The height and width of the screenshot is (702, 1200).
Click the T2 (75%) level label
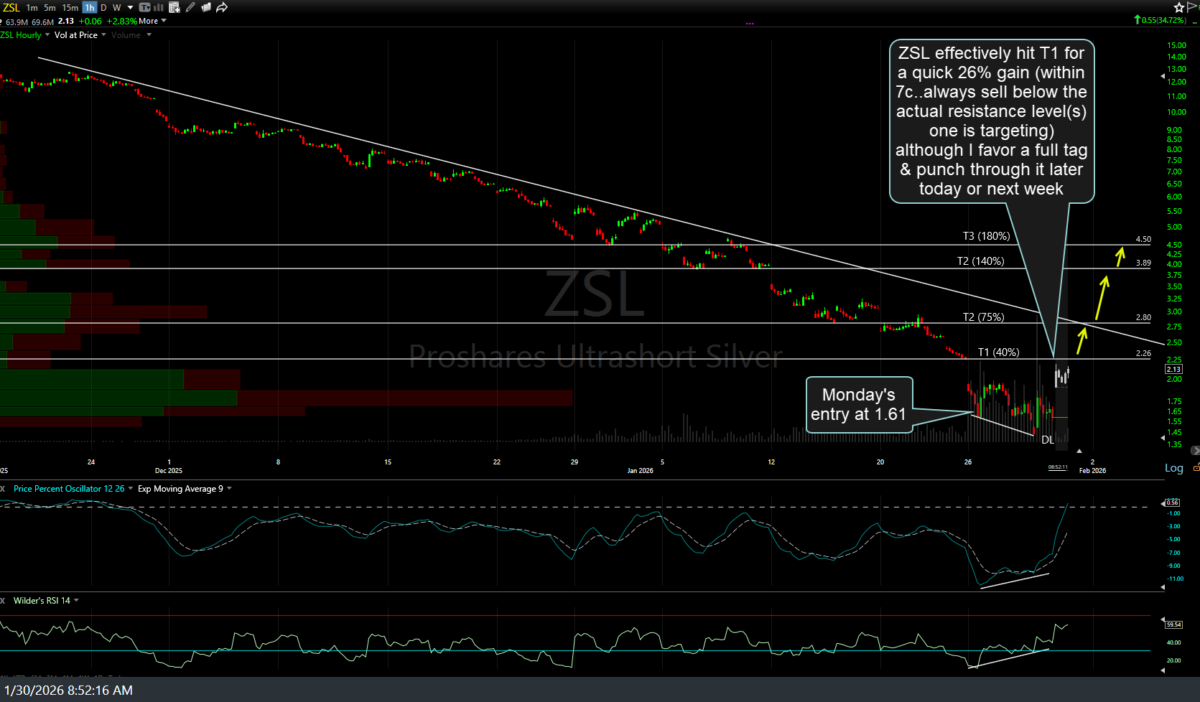984,317
